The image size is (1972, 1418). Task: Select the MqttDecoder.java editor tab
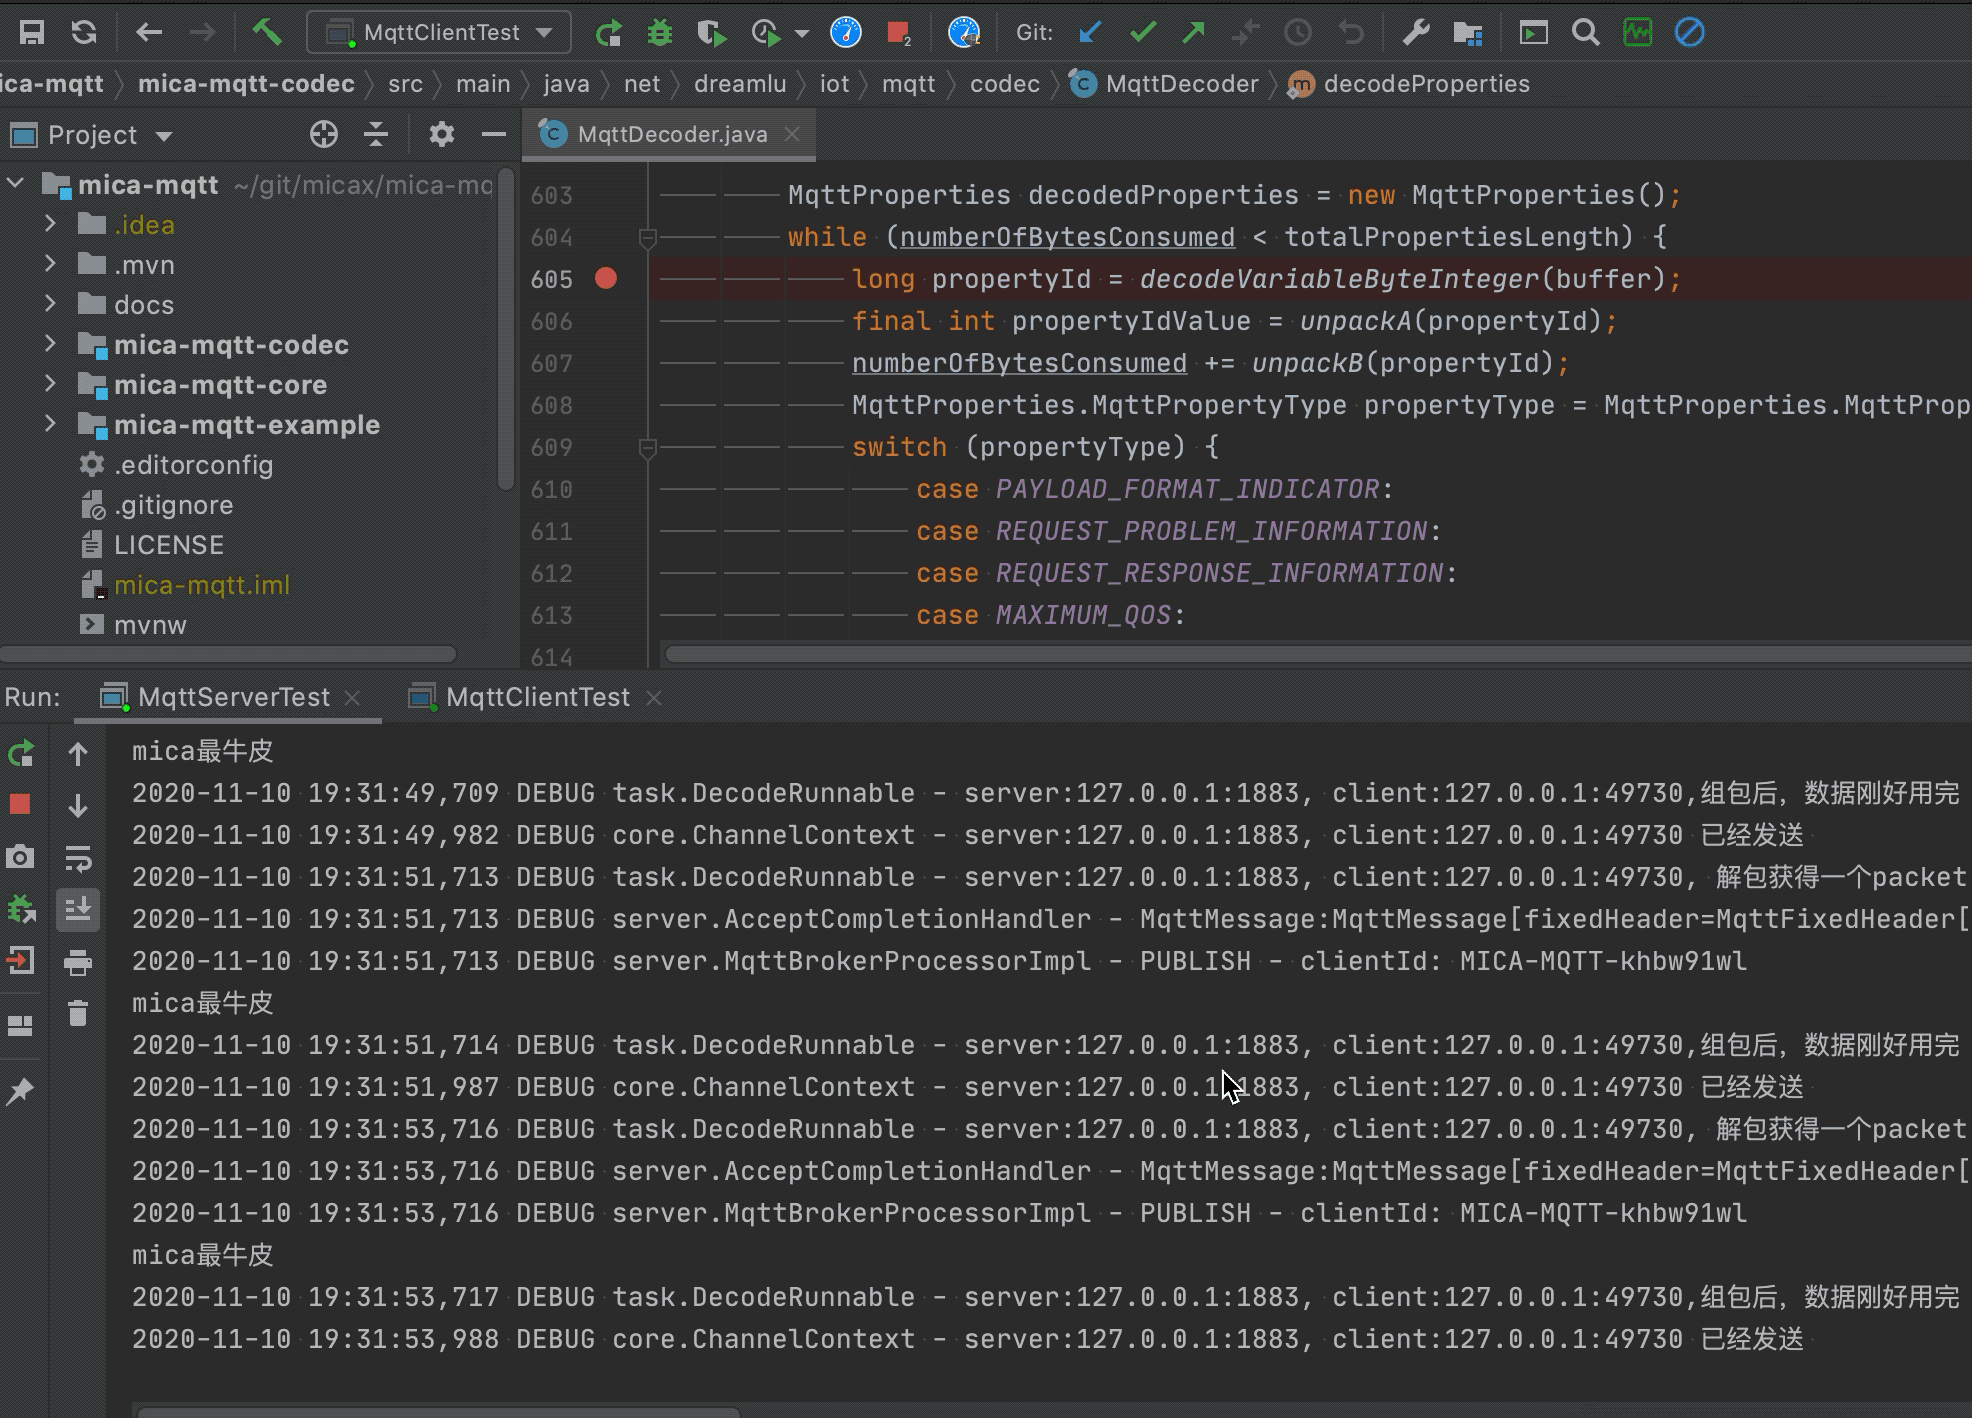tap(672, 134)
